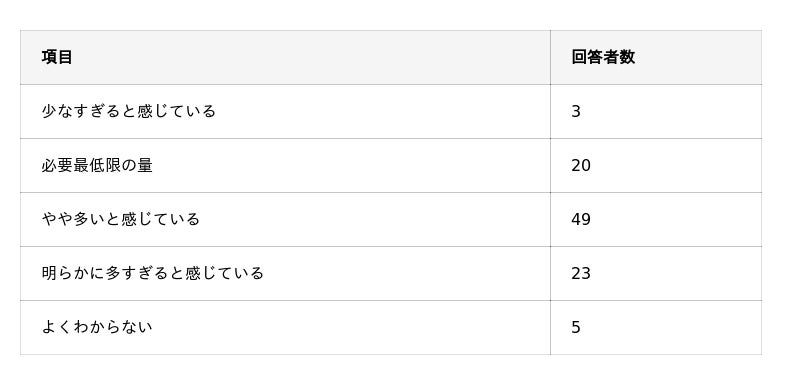Click the value 49 cell

[656, 219]
